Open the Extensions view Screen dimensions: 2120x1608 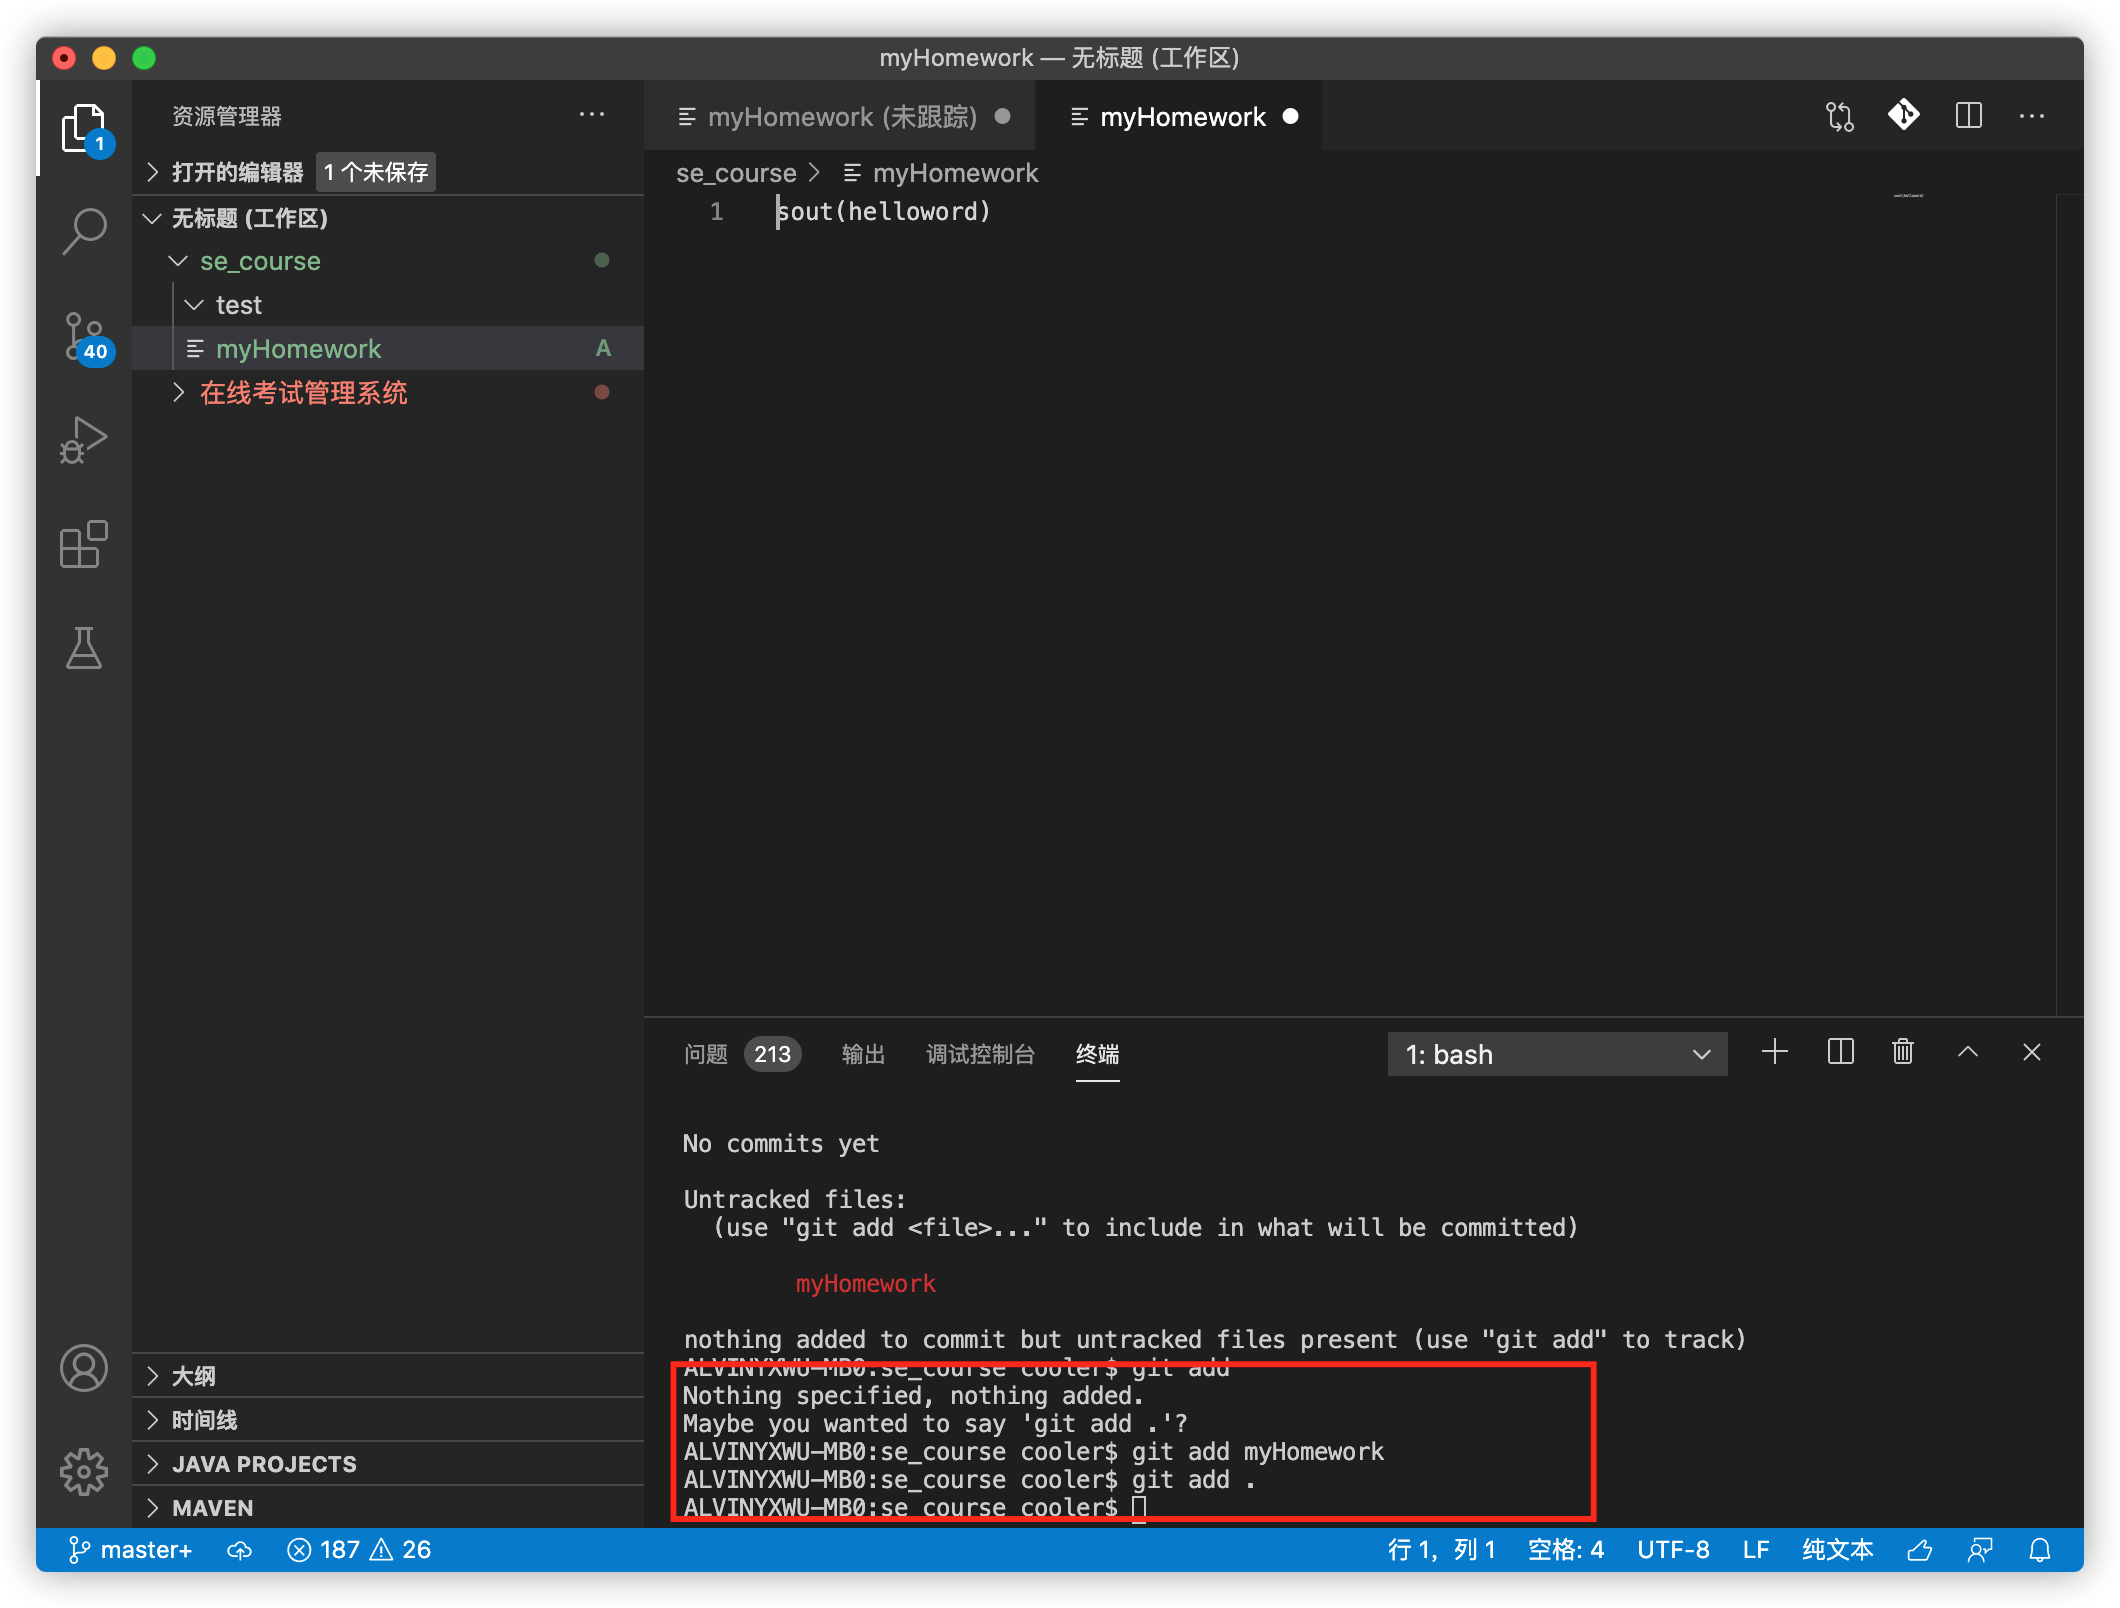point(84,545)
